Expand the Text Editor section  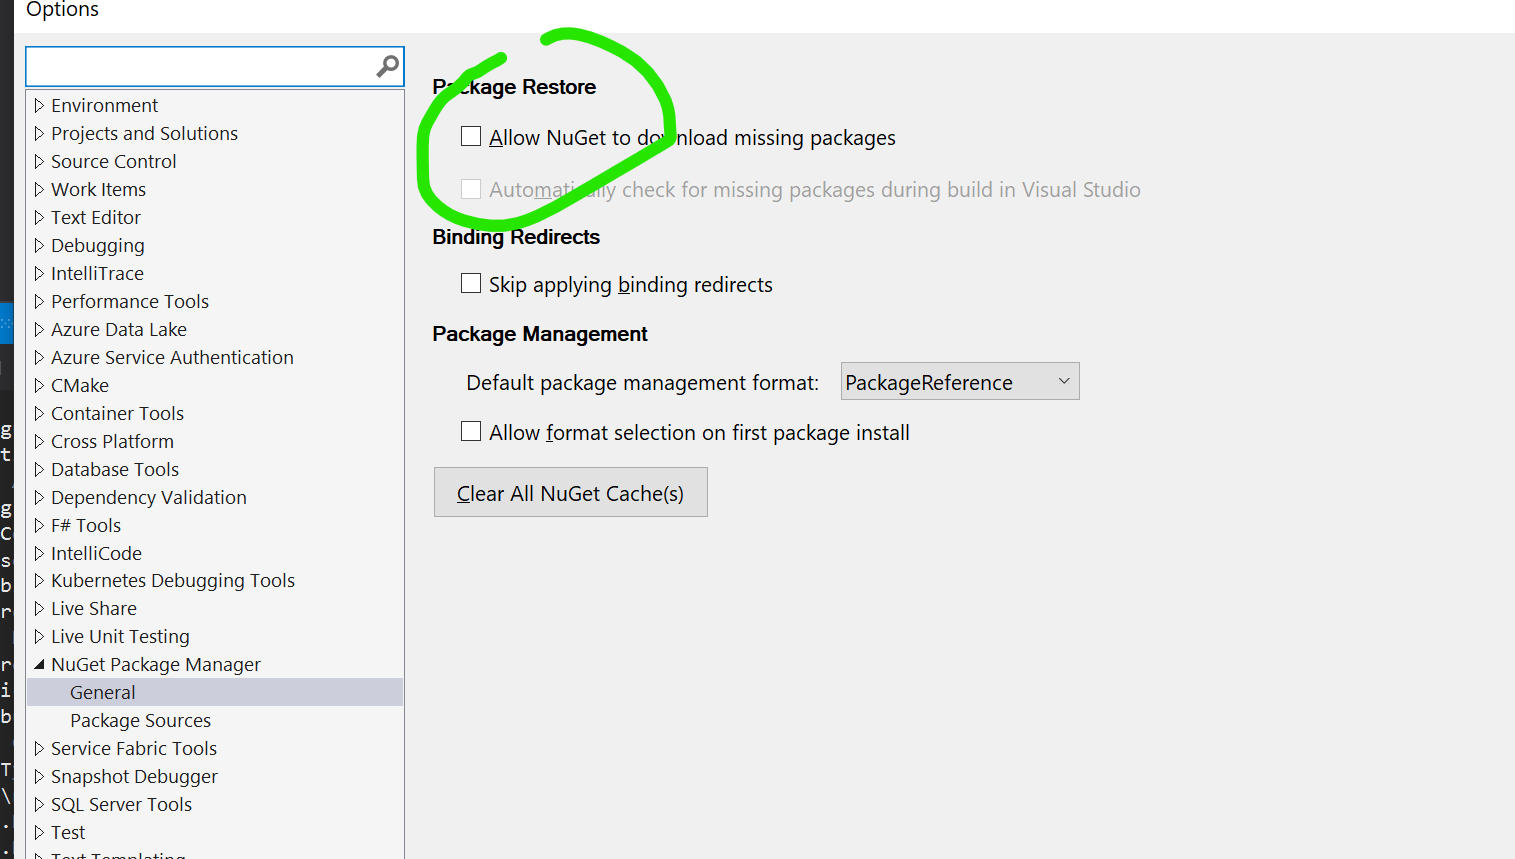tap(39, 217)
